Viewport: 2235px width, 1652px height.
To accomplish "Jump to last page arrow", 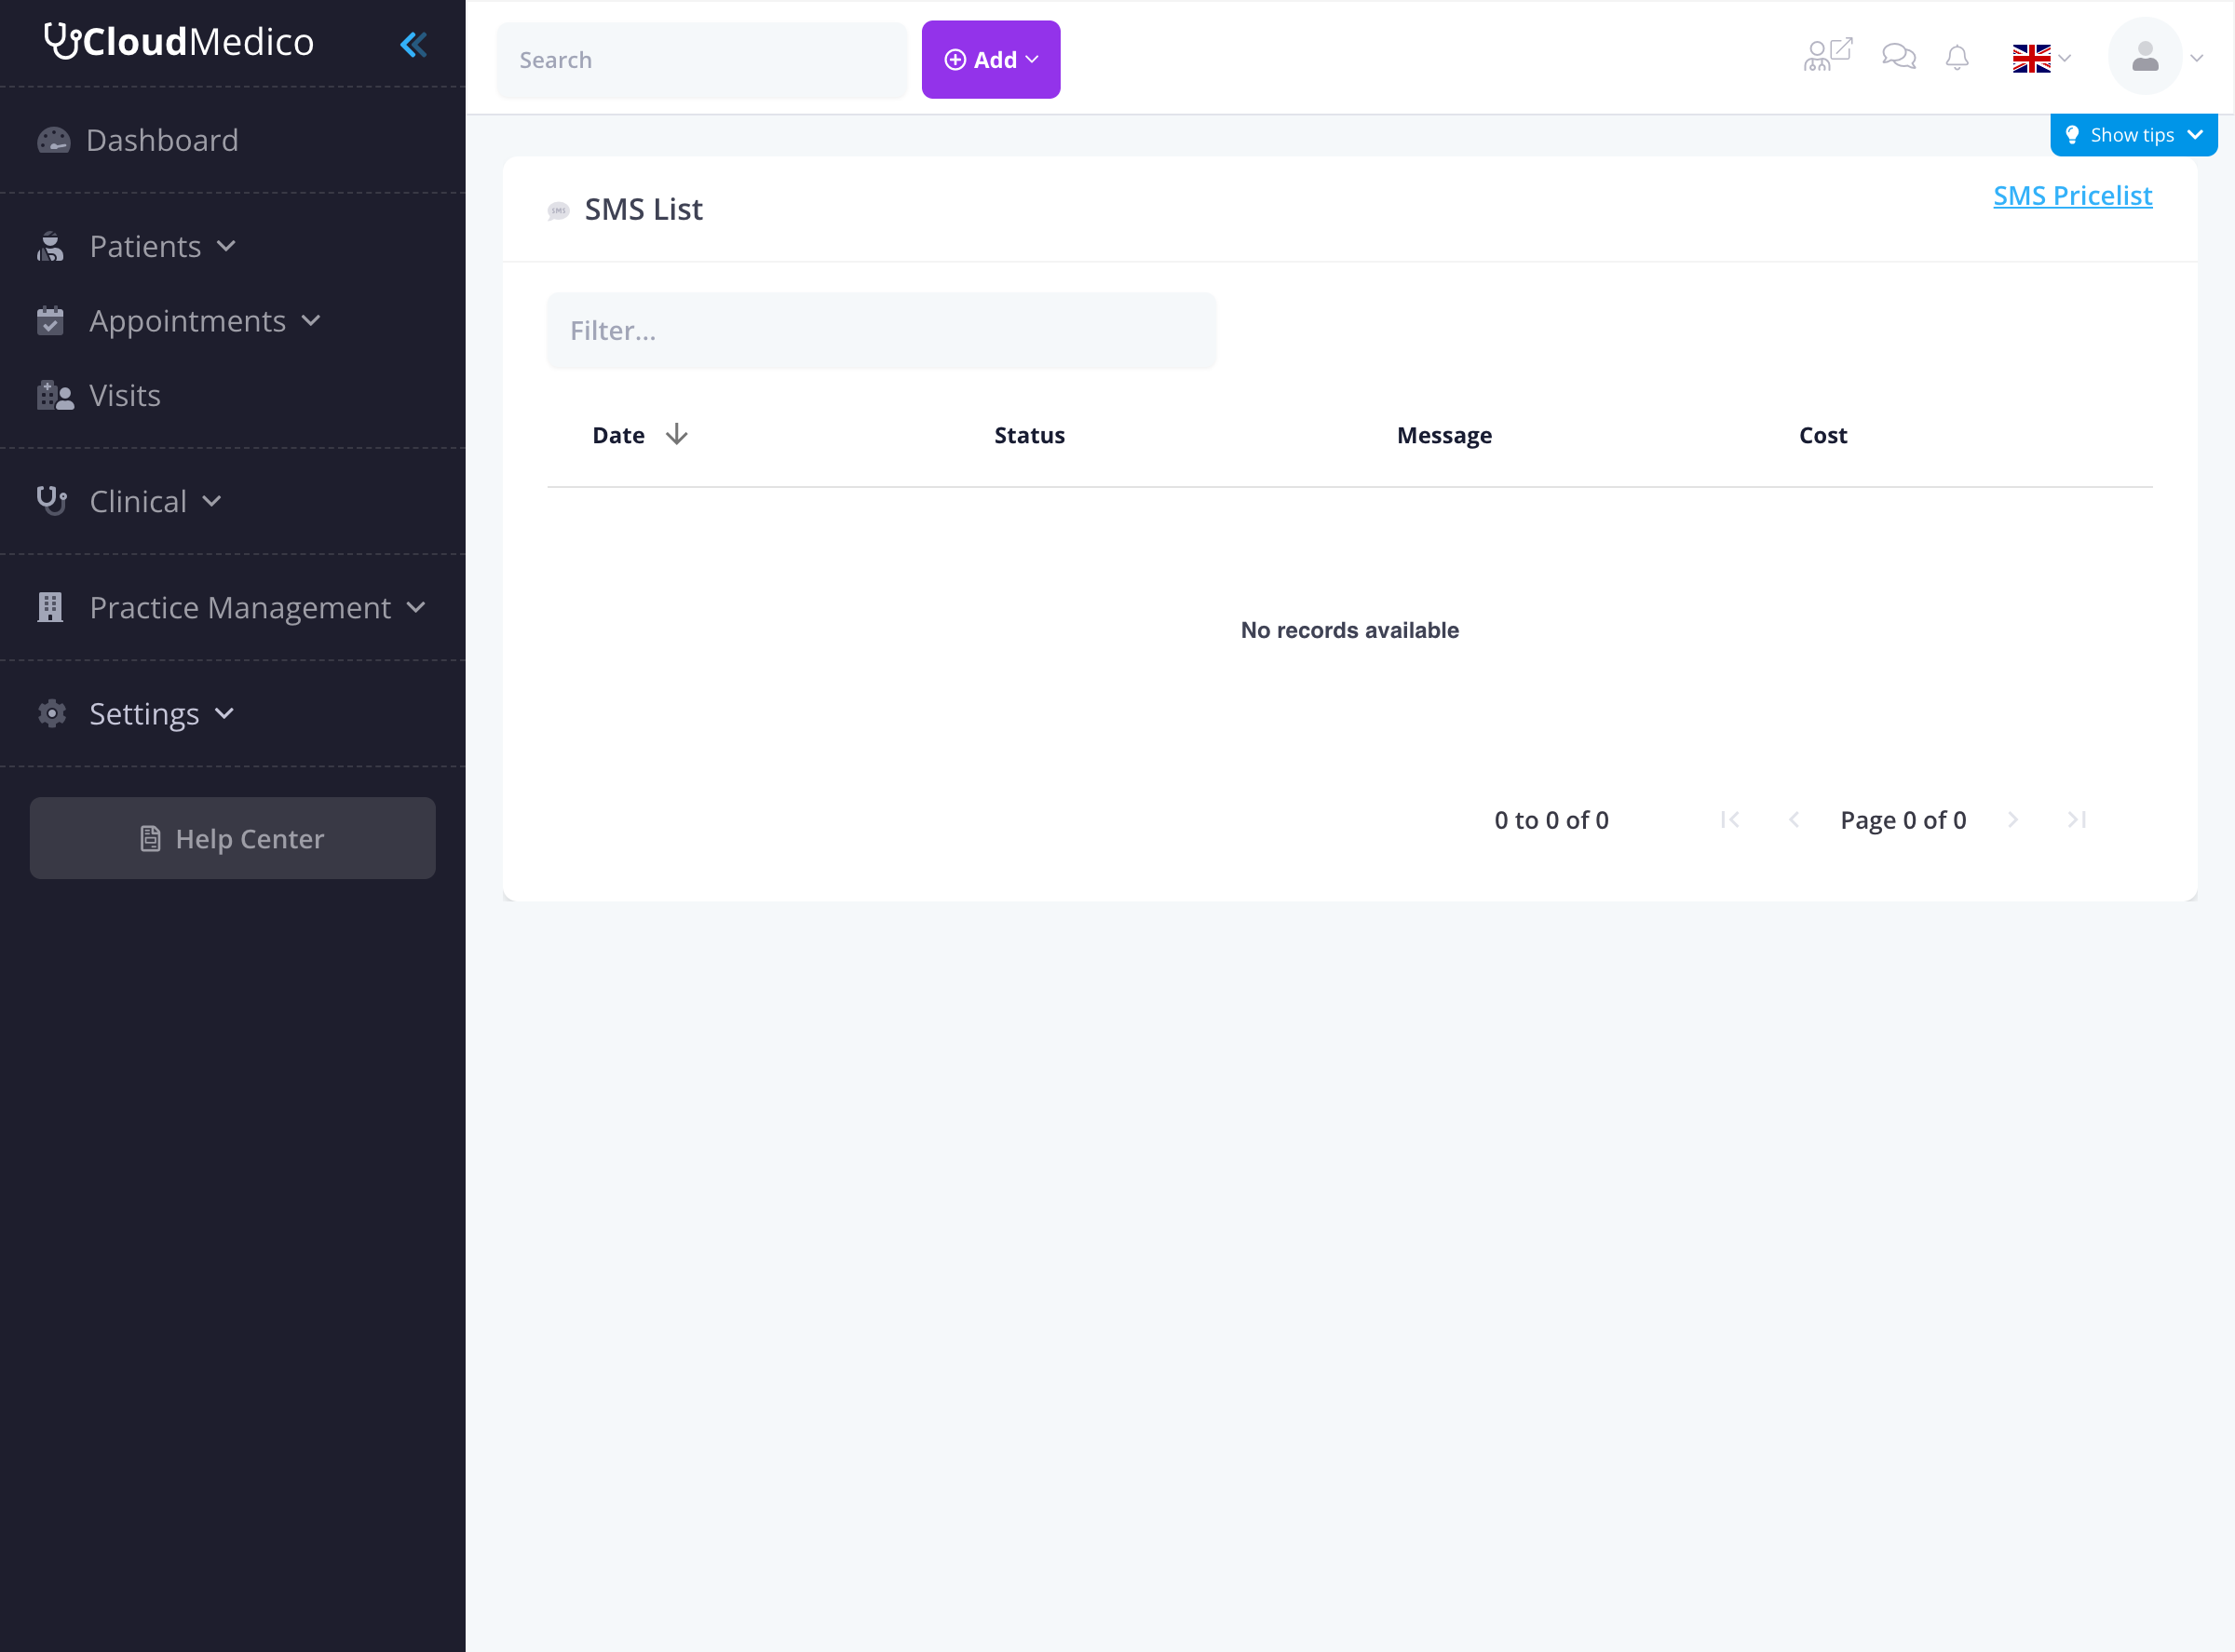I will tap(2077, 820).
